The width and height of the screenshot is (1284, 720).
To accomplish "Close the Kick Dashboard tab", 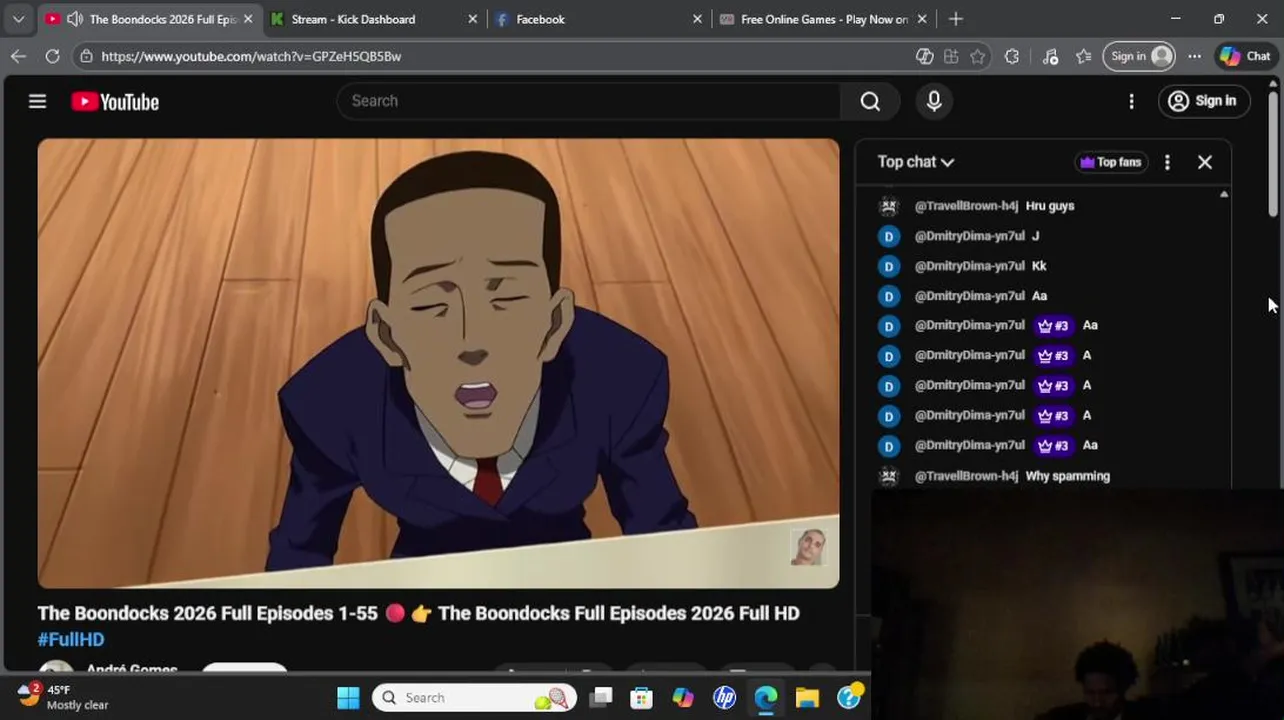I will coord(473,19).
